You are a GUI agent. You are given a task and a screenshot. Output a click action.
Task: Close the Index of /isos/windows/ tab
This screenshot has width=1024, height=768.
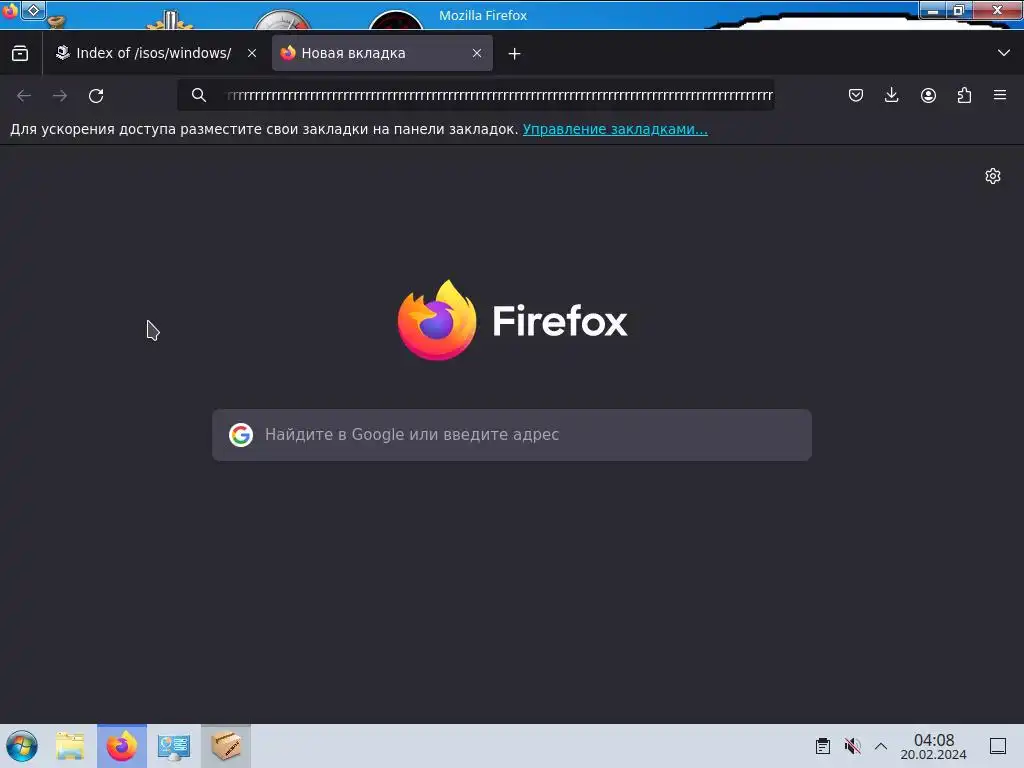click(252, 54)
